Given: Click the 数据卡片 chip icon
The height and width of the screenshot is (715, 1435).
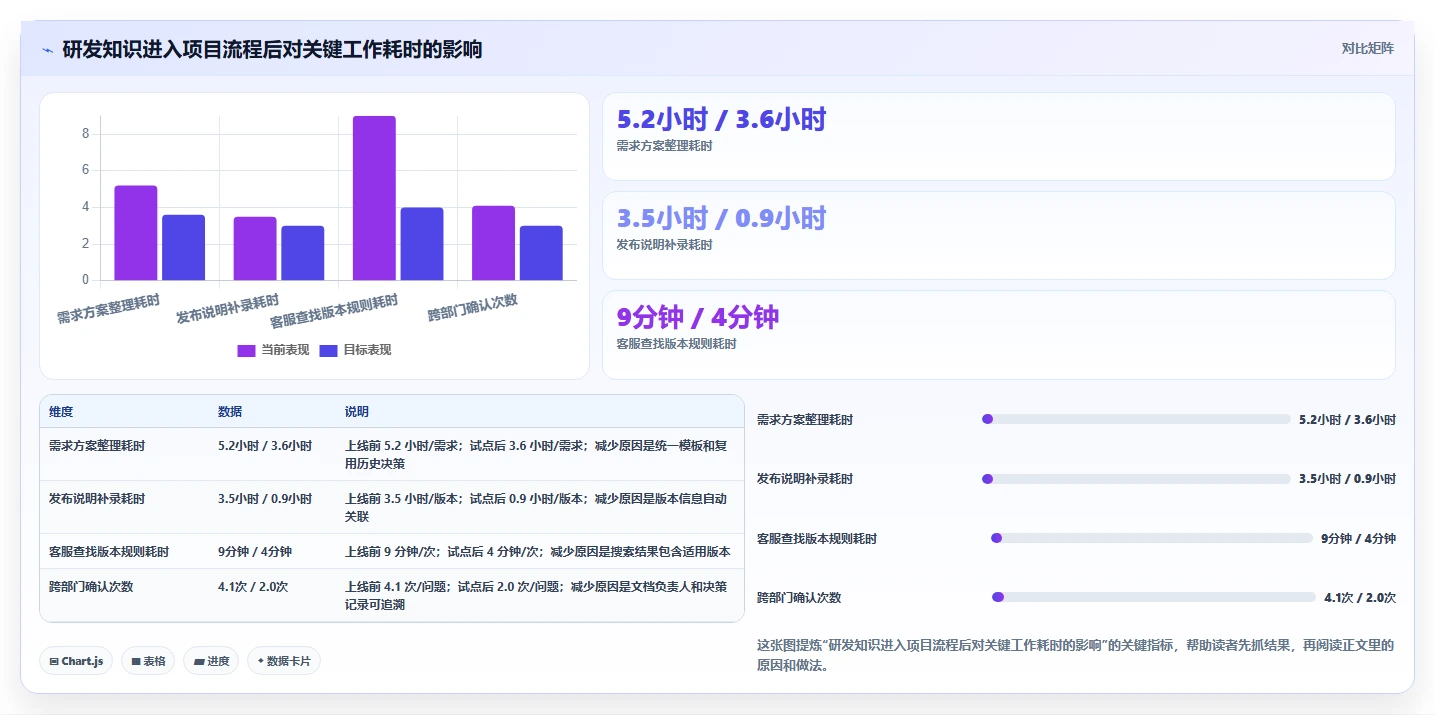Looking at the screenshot, I should pos(261,661).
